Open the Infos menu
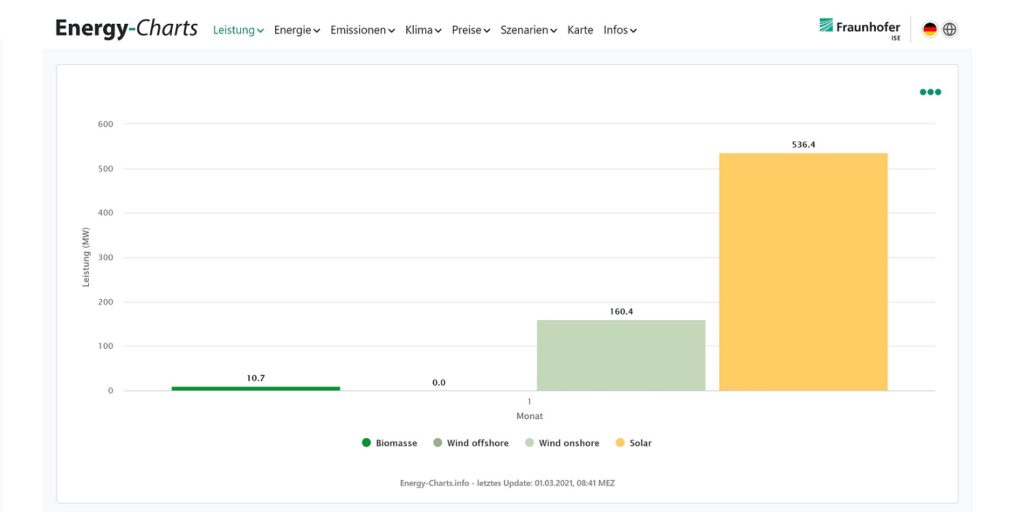1024x512 pixels. click(620, 30)
